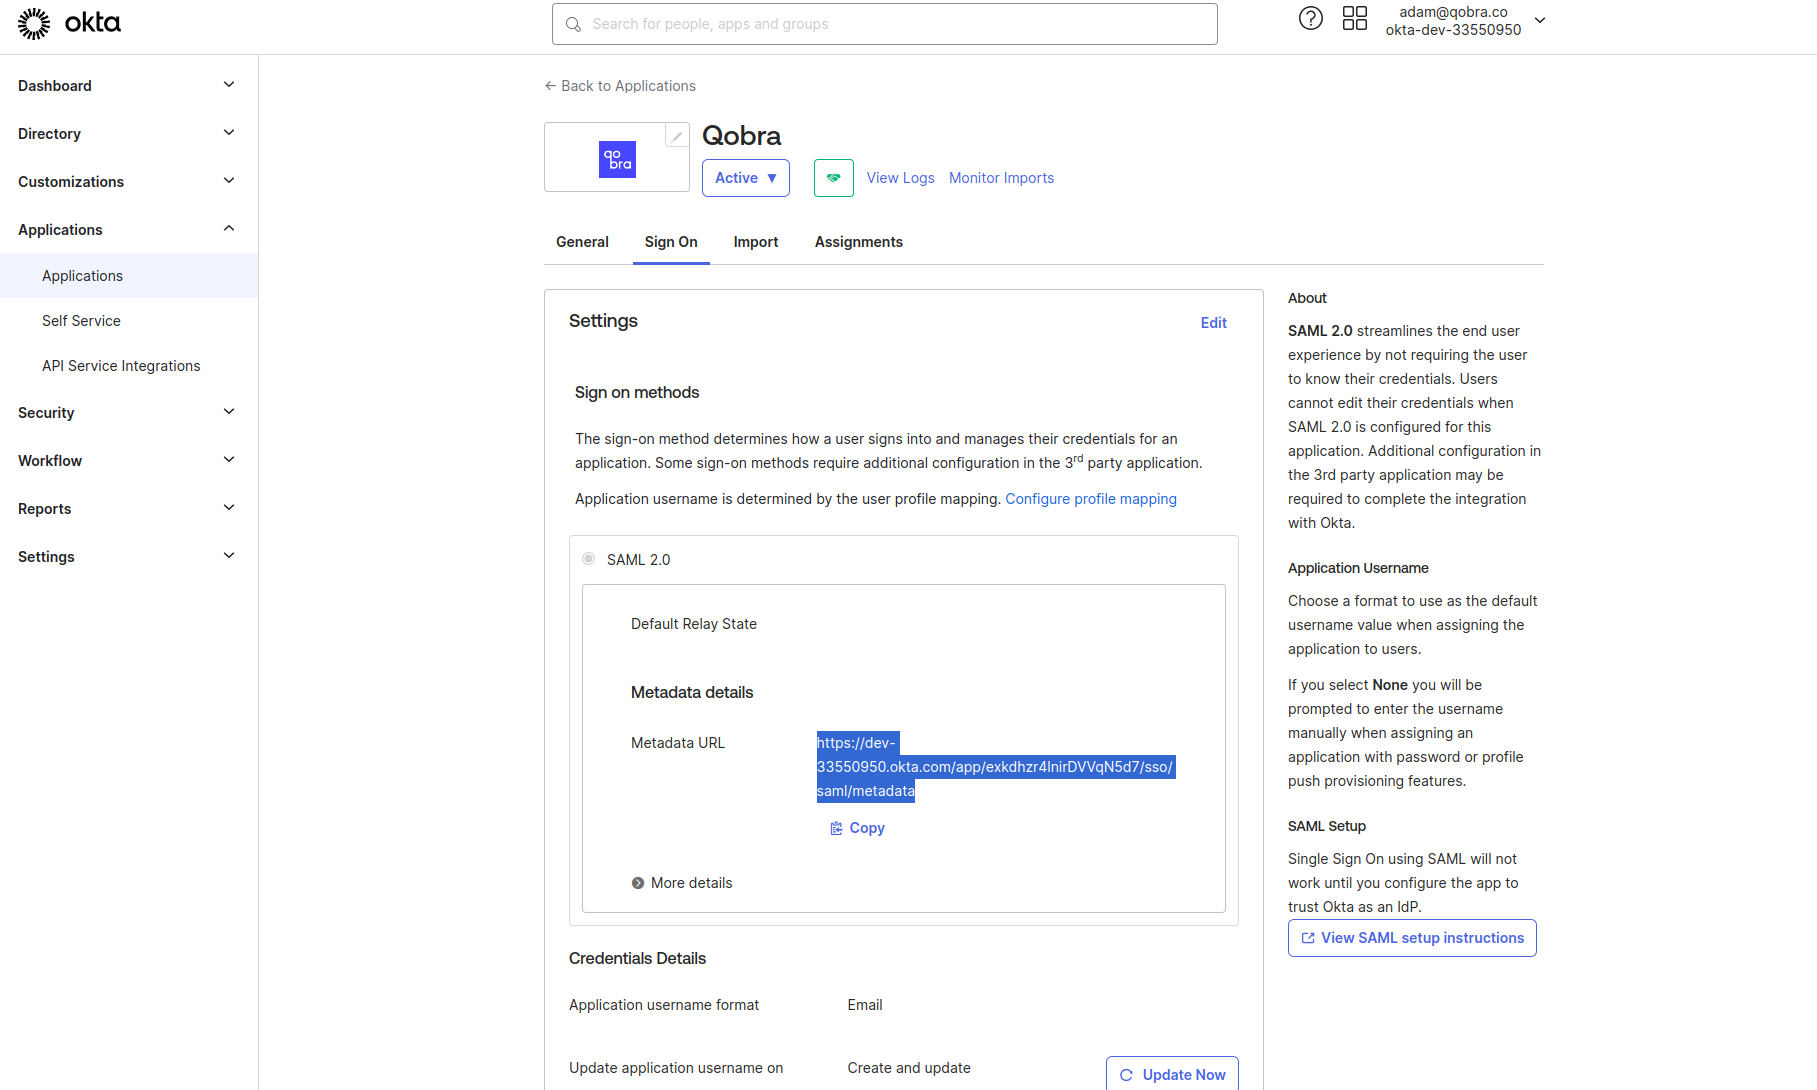Image resolution: width=1817 pixels, height=1090 pixels.
Task: Click the Update Now button
Action: [x=1172, y=1074]
